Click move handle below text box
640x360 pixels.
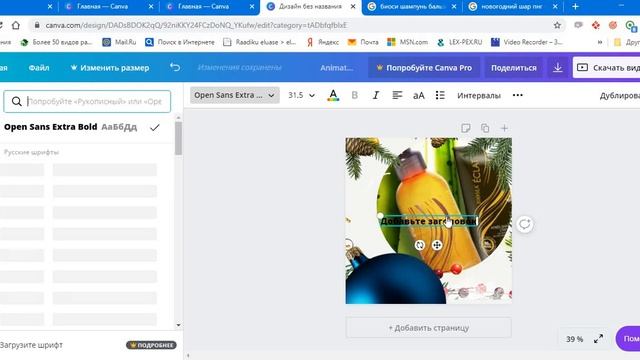pyautogui.click(x=437, y=245)
